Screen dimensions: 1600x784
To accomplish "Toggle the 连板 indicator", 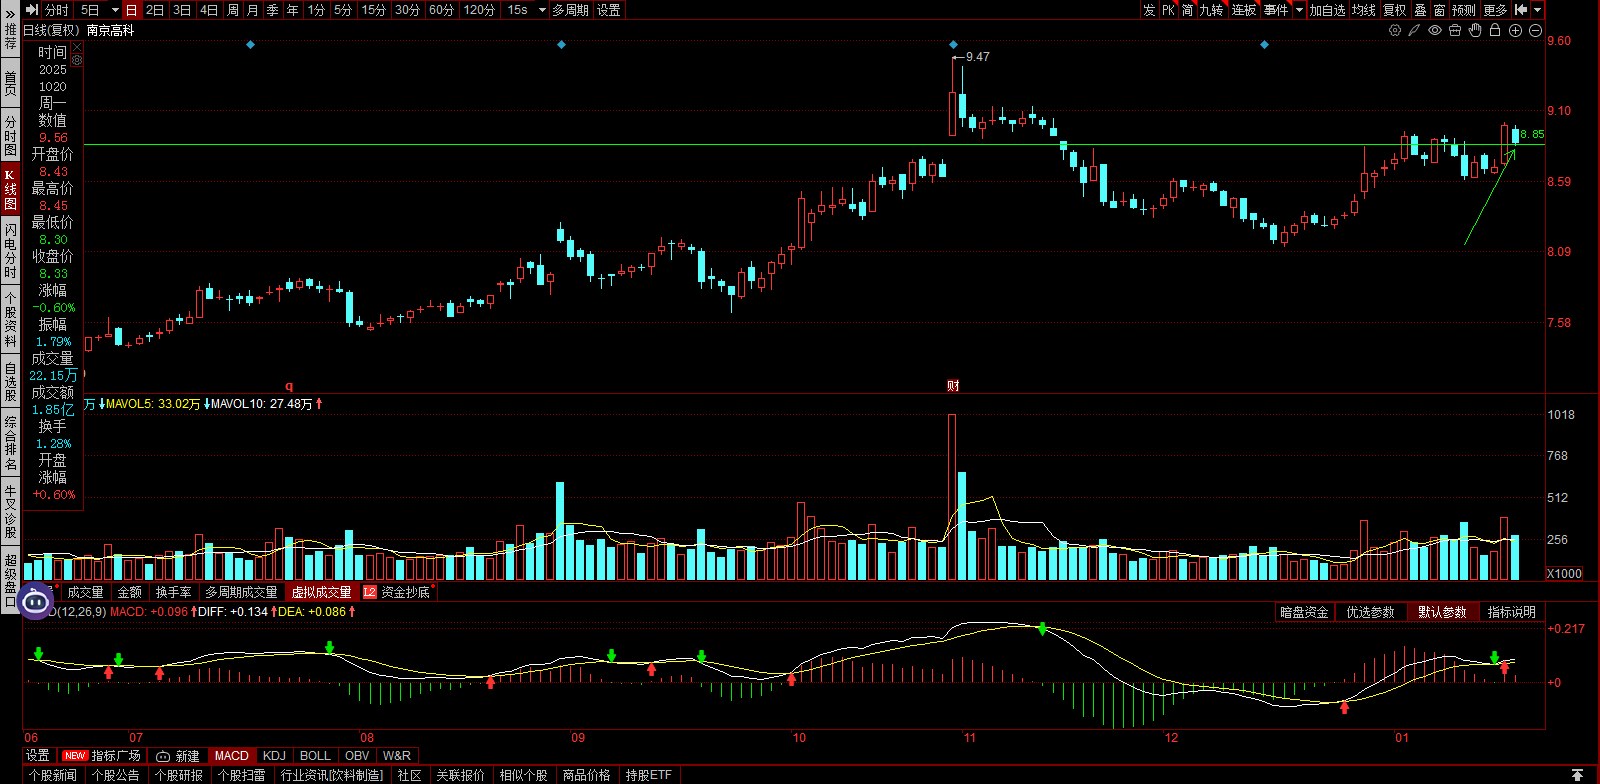I will [1243, 10].
